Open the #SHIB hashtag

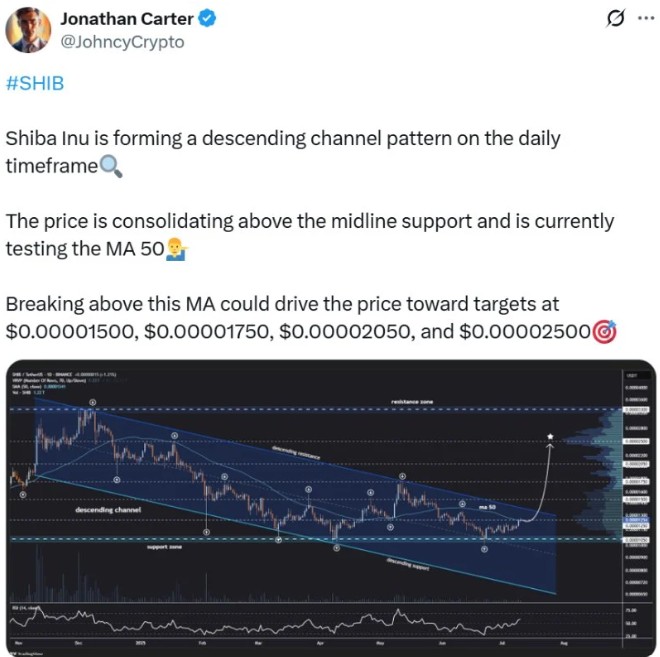(35, 83)
